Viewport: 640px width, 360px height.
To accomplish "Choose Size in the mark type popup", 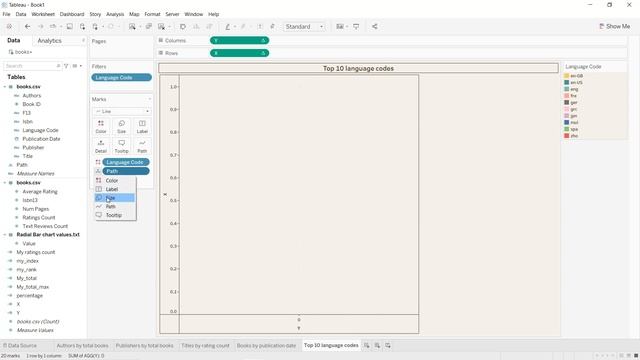I will click(x=115, y=198).
